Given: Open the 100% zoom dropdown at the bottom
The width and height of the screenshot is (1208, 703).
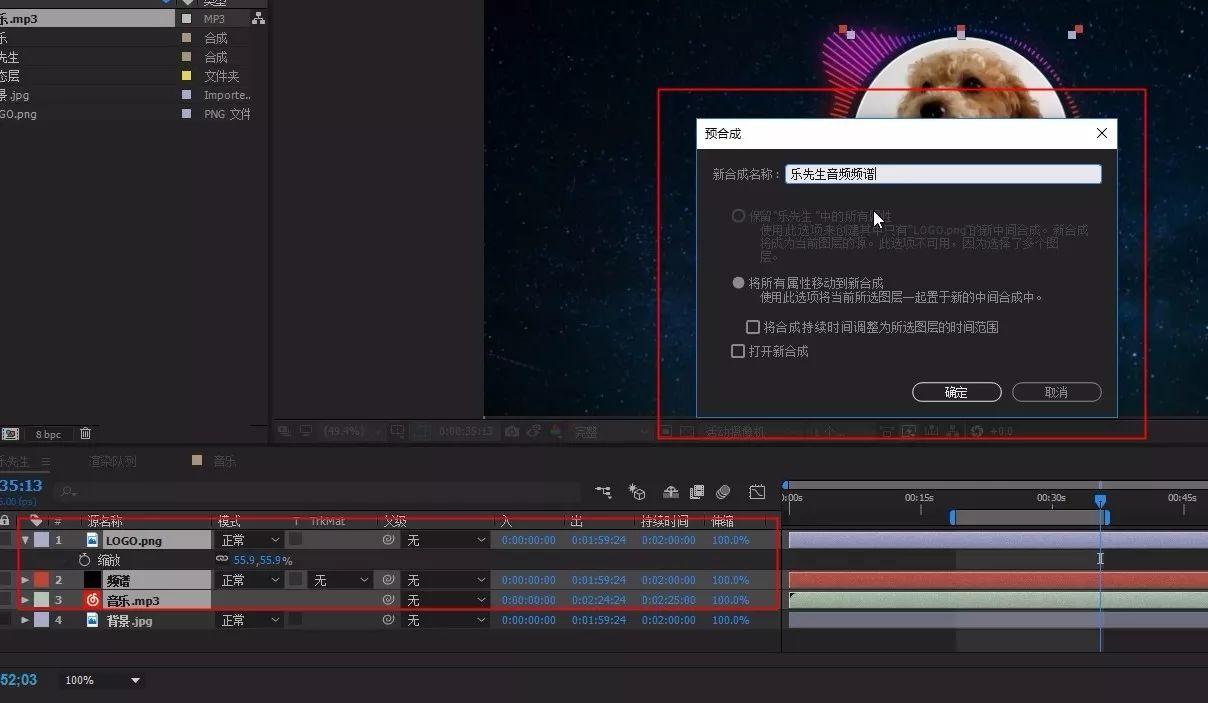Looking at the screenshot, I should (101, 680).
